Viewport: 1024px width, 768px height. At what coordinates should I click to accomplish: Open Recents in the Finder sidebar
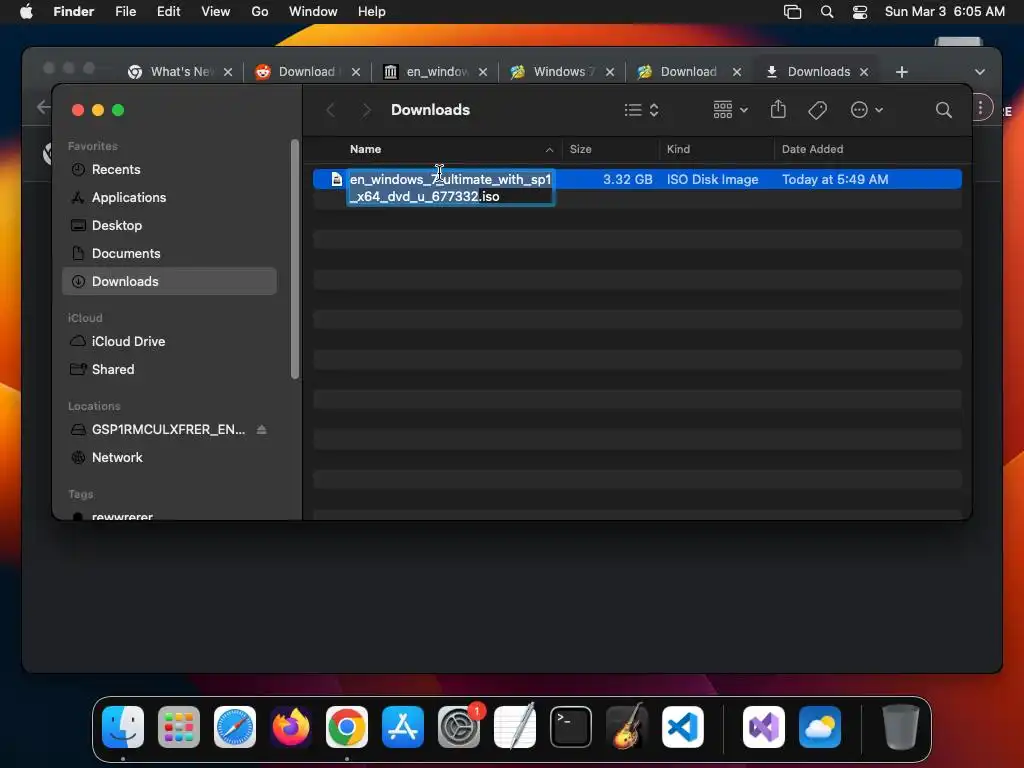pos(116,170)
